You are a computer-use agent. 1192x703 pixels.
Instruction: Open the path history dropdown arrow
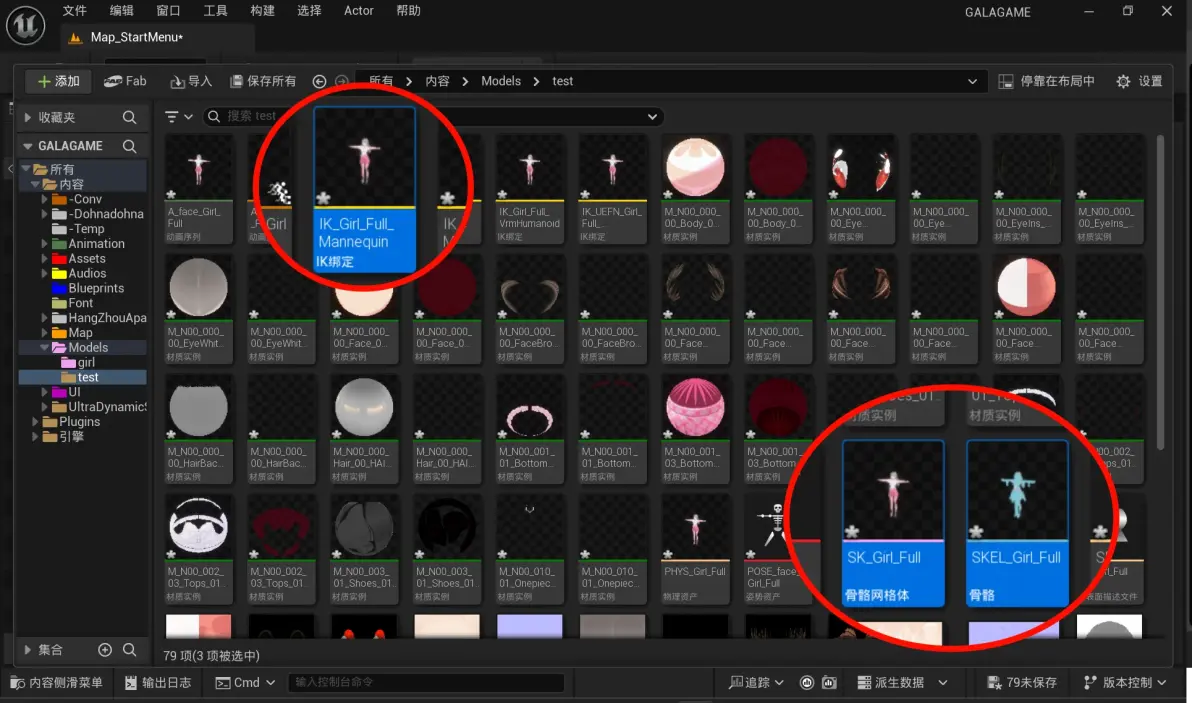tap(972, 81)
